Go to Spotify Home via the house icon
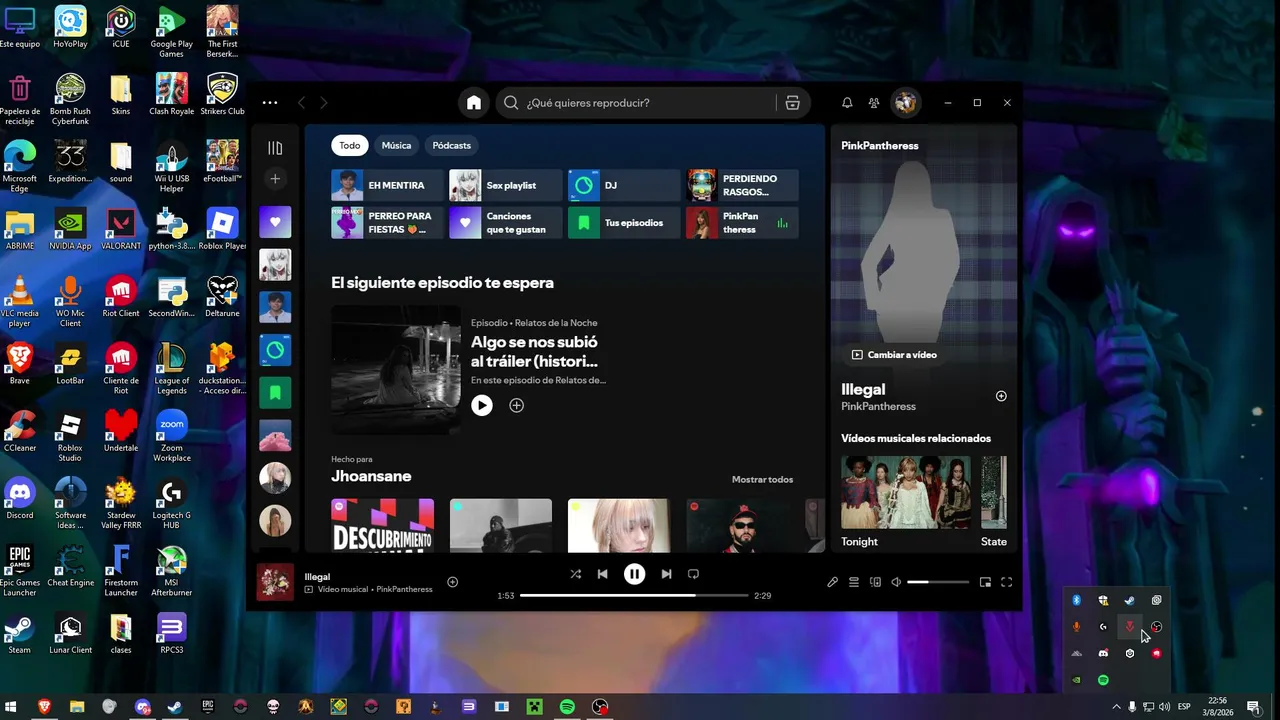 tap(474, 103)
